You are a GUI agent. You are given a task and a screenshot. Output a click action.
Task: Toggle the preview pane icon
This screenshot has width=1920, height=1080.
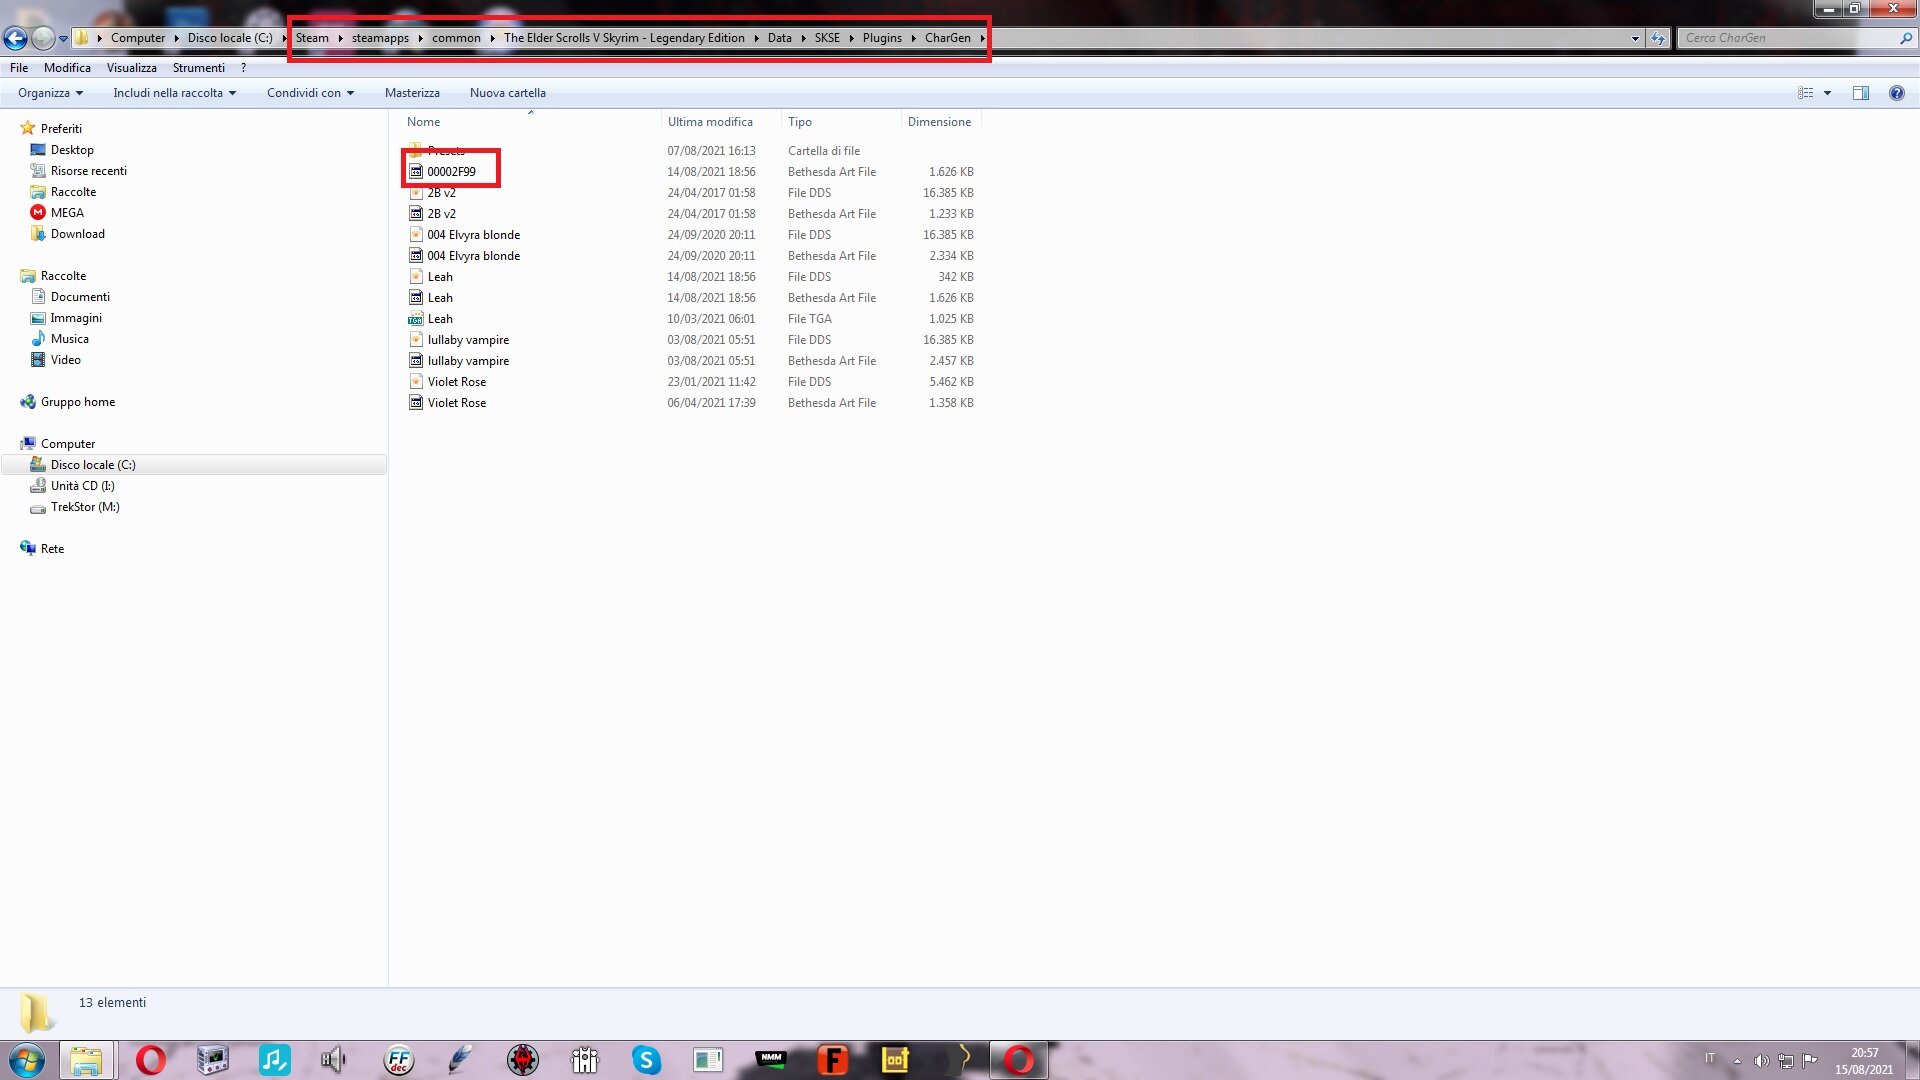1860,93
